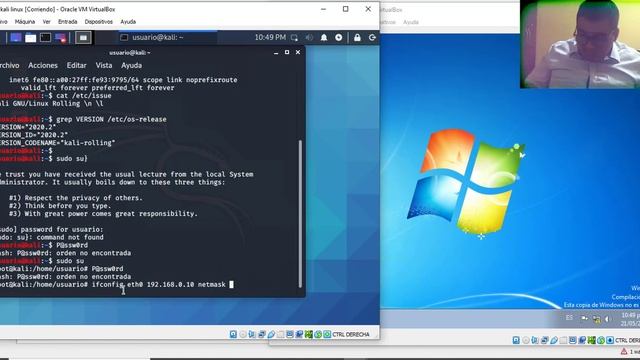Click the show desktop icon in Kali panel

pos(16,38)
